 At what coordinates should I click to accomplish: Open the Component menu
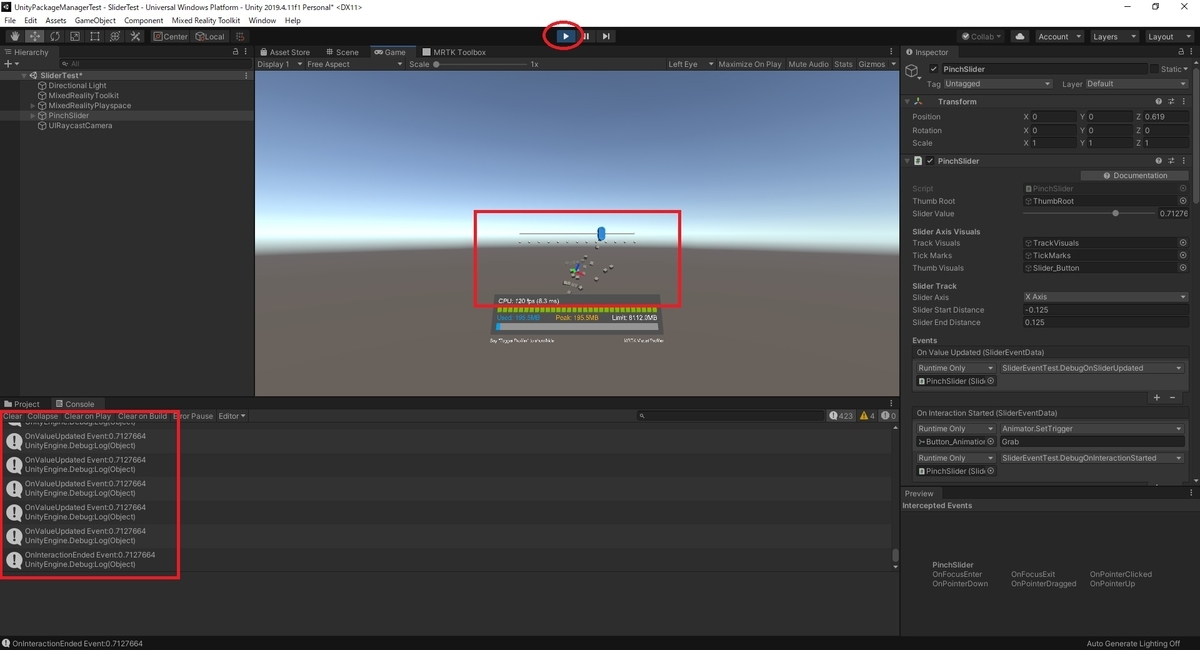(144, 20)
